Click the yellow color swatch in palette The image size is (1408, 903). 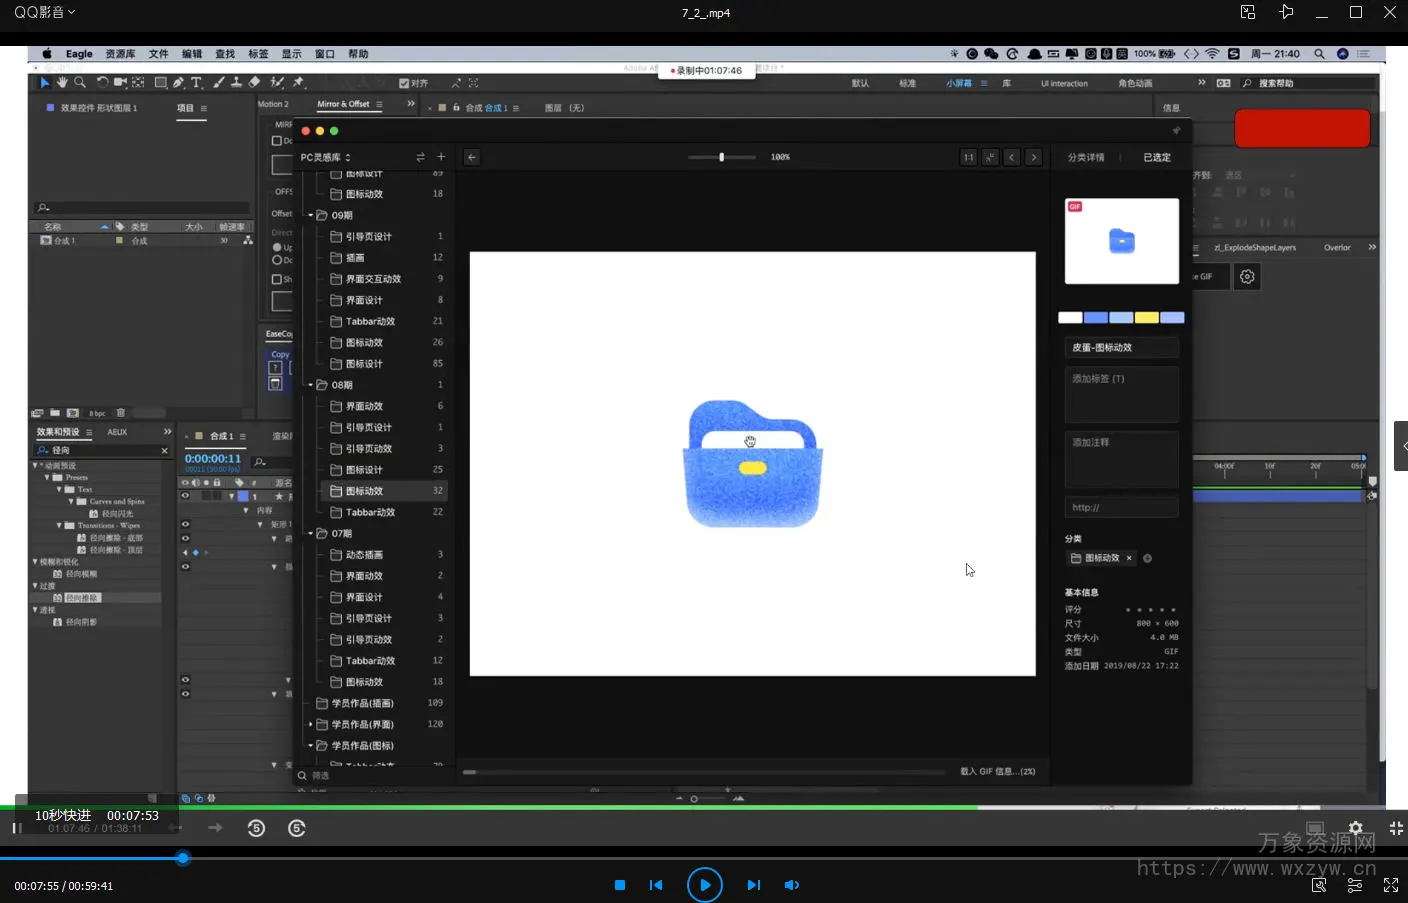pyautogui.click(x=1146, y=318)
